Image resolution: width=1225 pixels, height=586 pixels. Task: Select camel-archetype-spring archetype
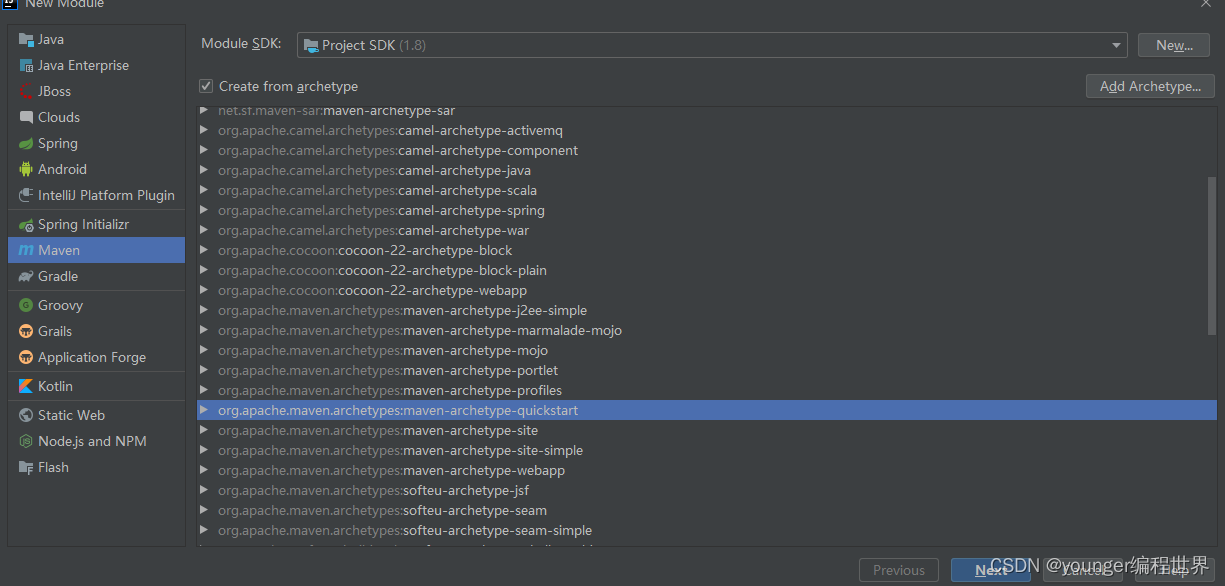coord(706,210)
